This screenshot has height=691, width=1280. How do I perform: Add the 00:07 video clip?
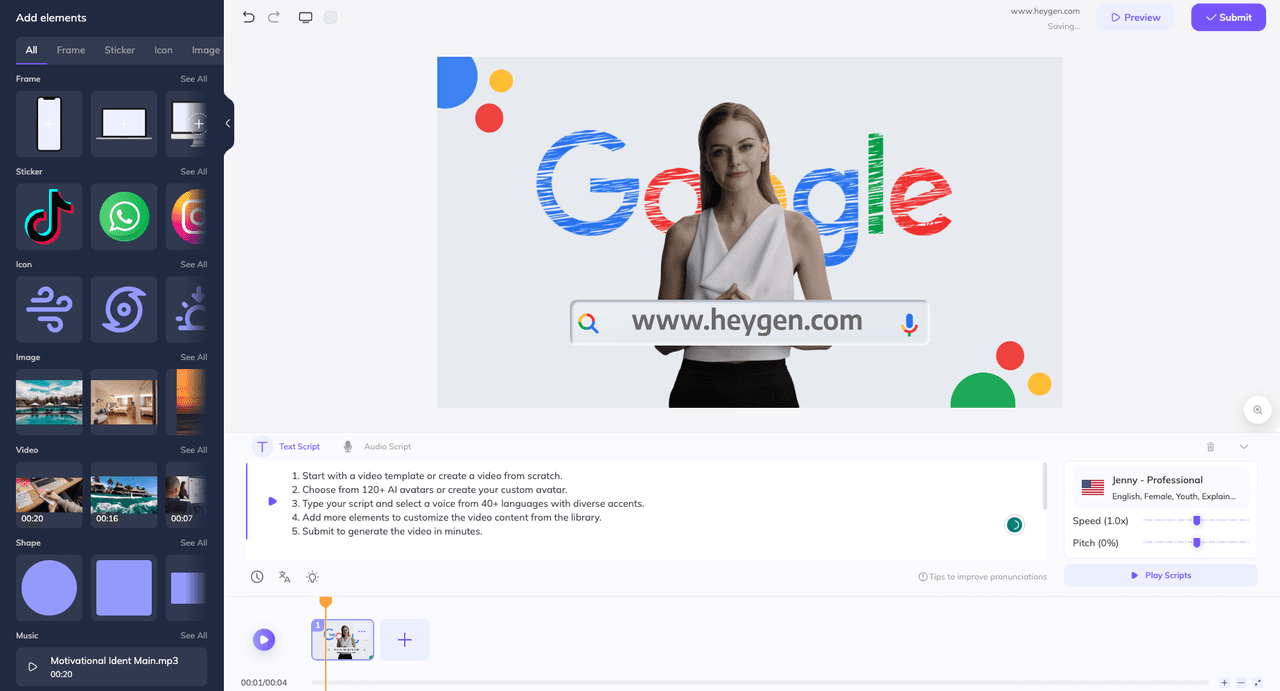click(x=187, y=495)
